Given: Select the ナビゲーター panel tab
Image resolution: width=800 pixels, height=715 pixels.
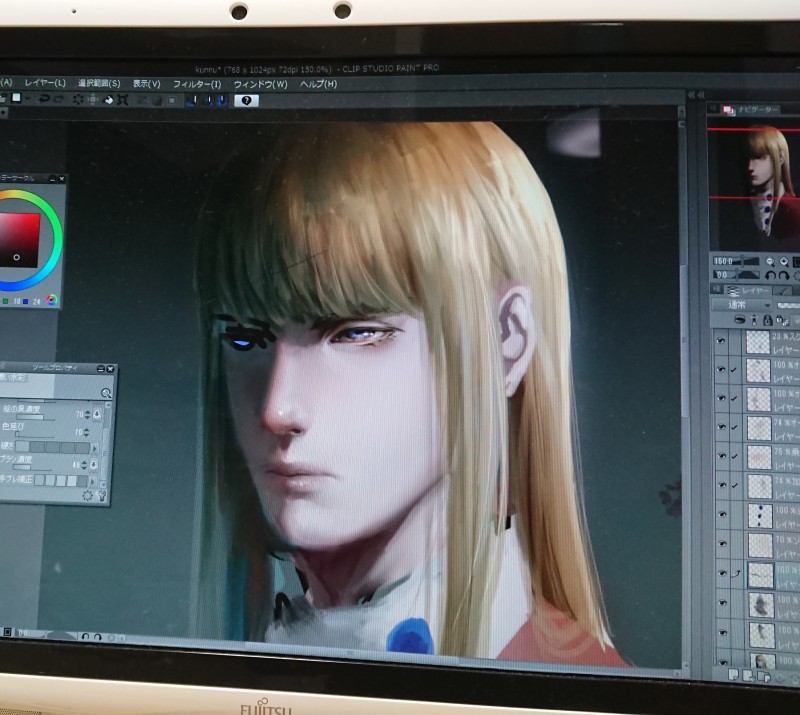Looking at the screenshot, I should point(750,110).
